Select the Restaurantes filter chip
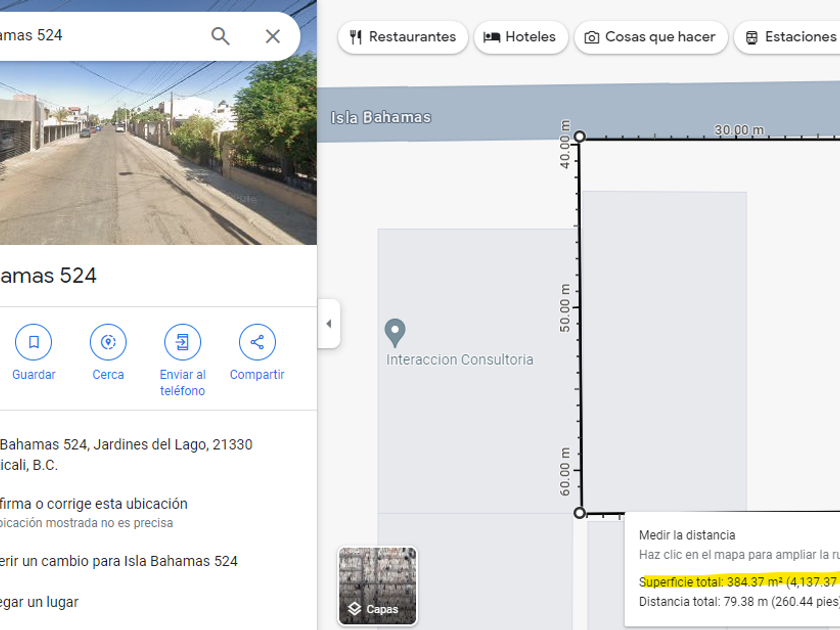The image size is (840, 630). (403, 37)
